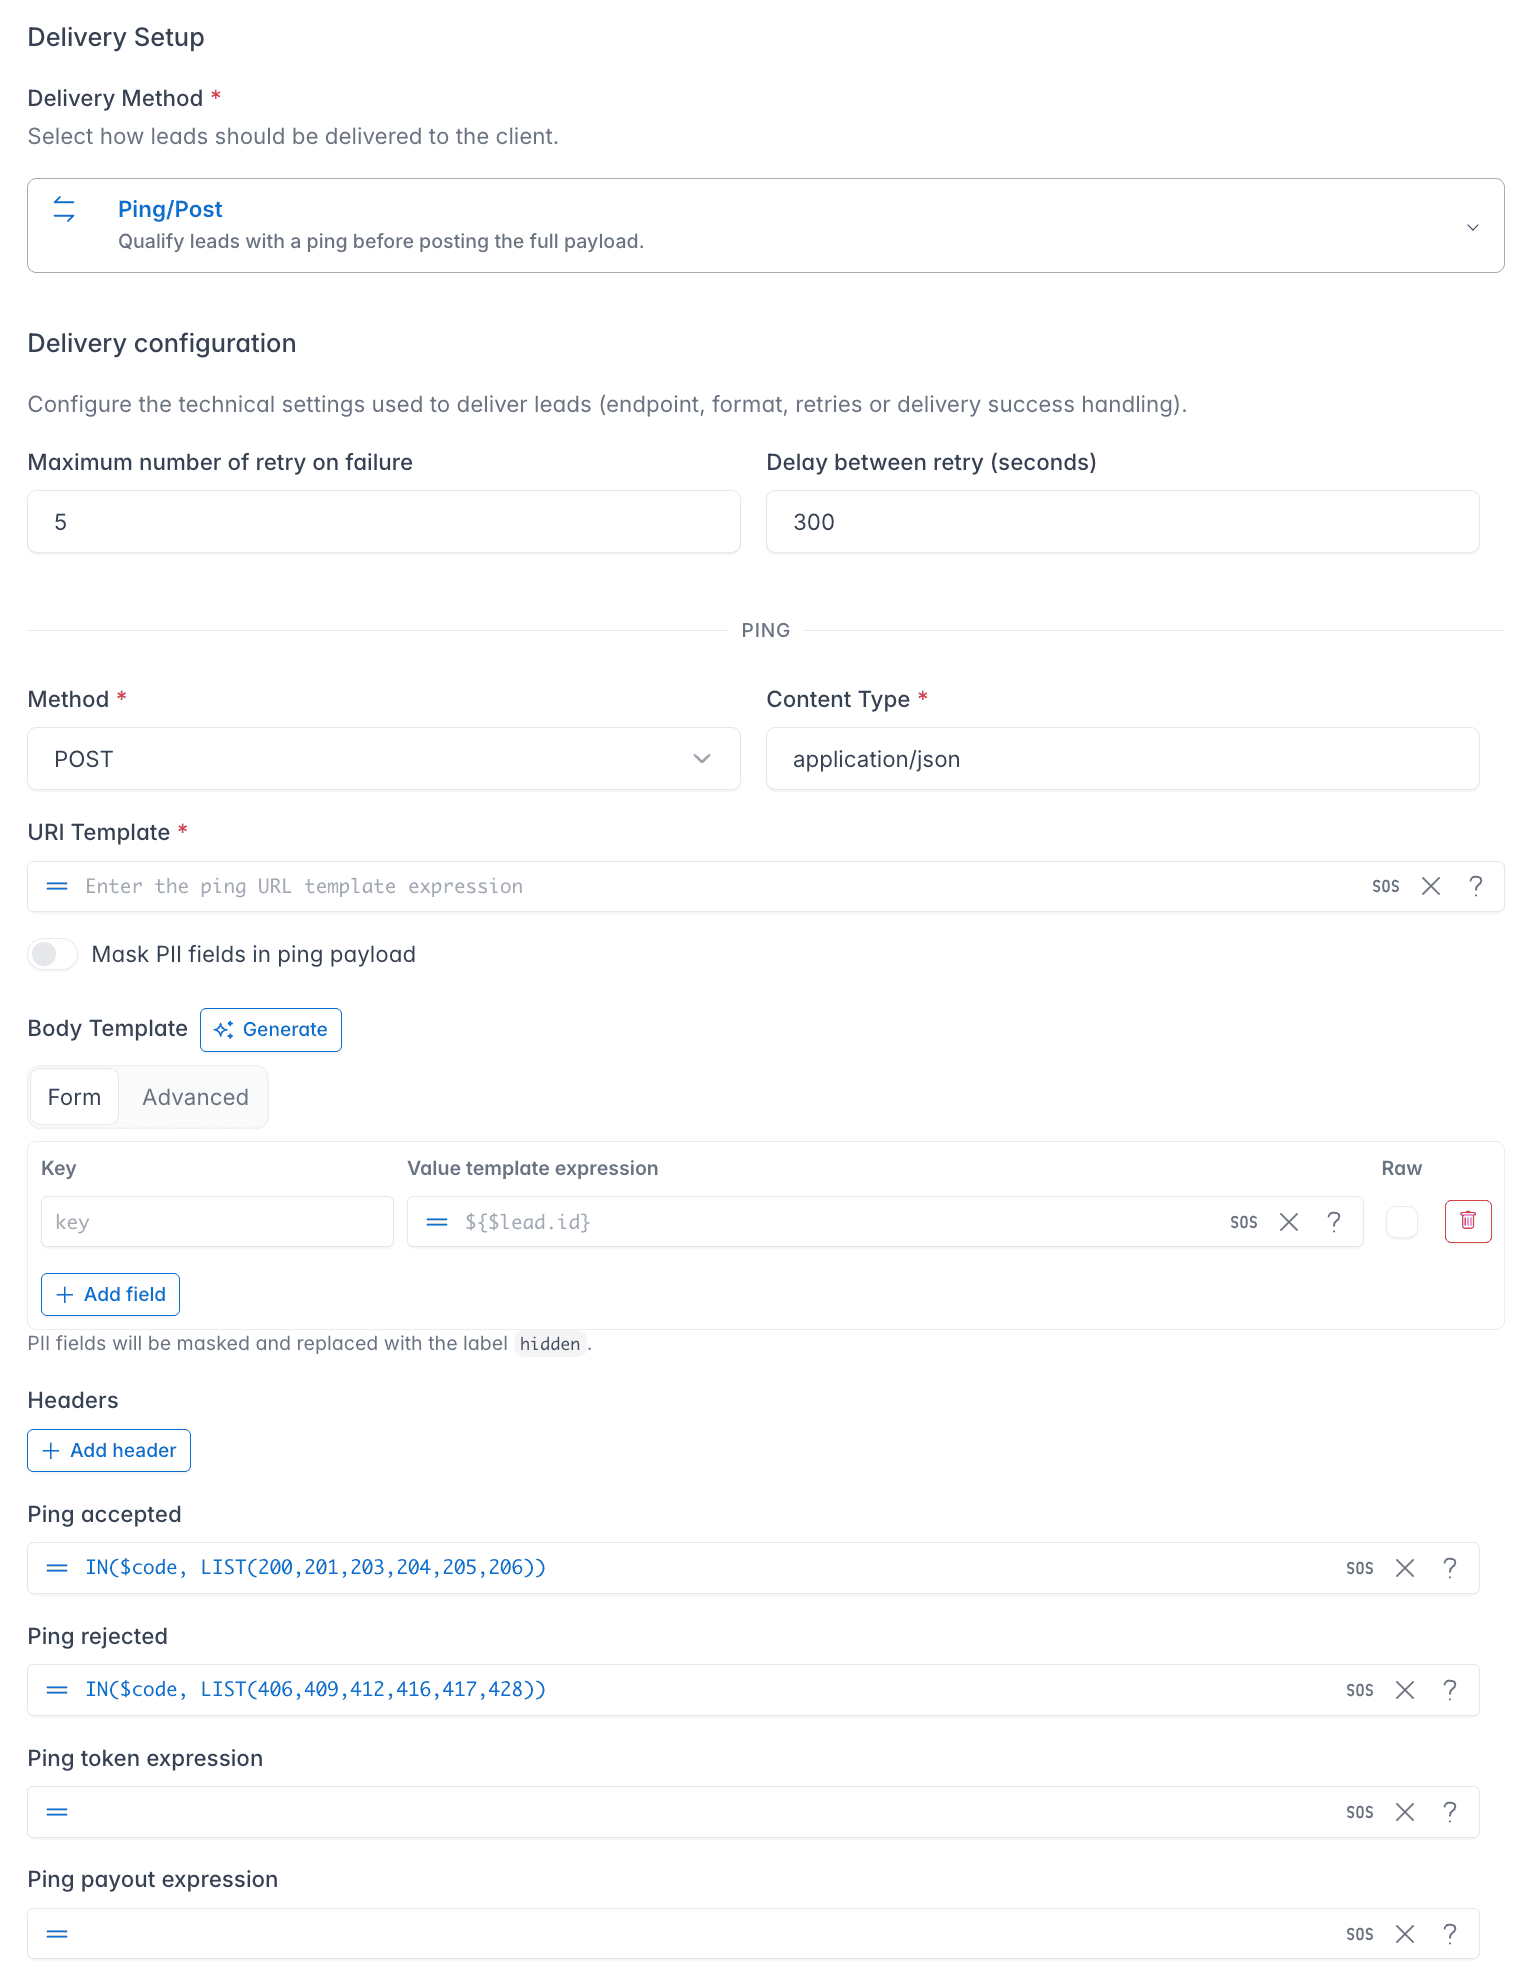Click the Key input field
Screen dimensions: 1534x1978
click(x=217, y=1222)
